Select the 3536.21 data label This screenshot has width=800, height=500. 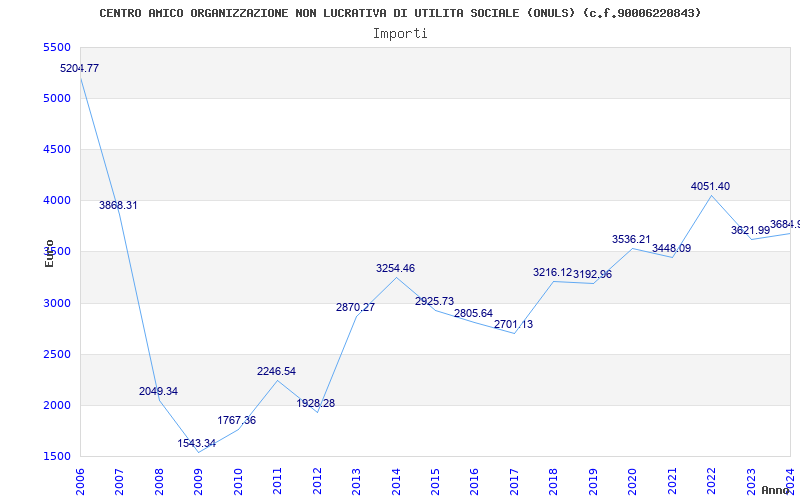(x=631, y=239)
